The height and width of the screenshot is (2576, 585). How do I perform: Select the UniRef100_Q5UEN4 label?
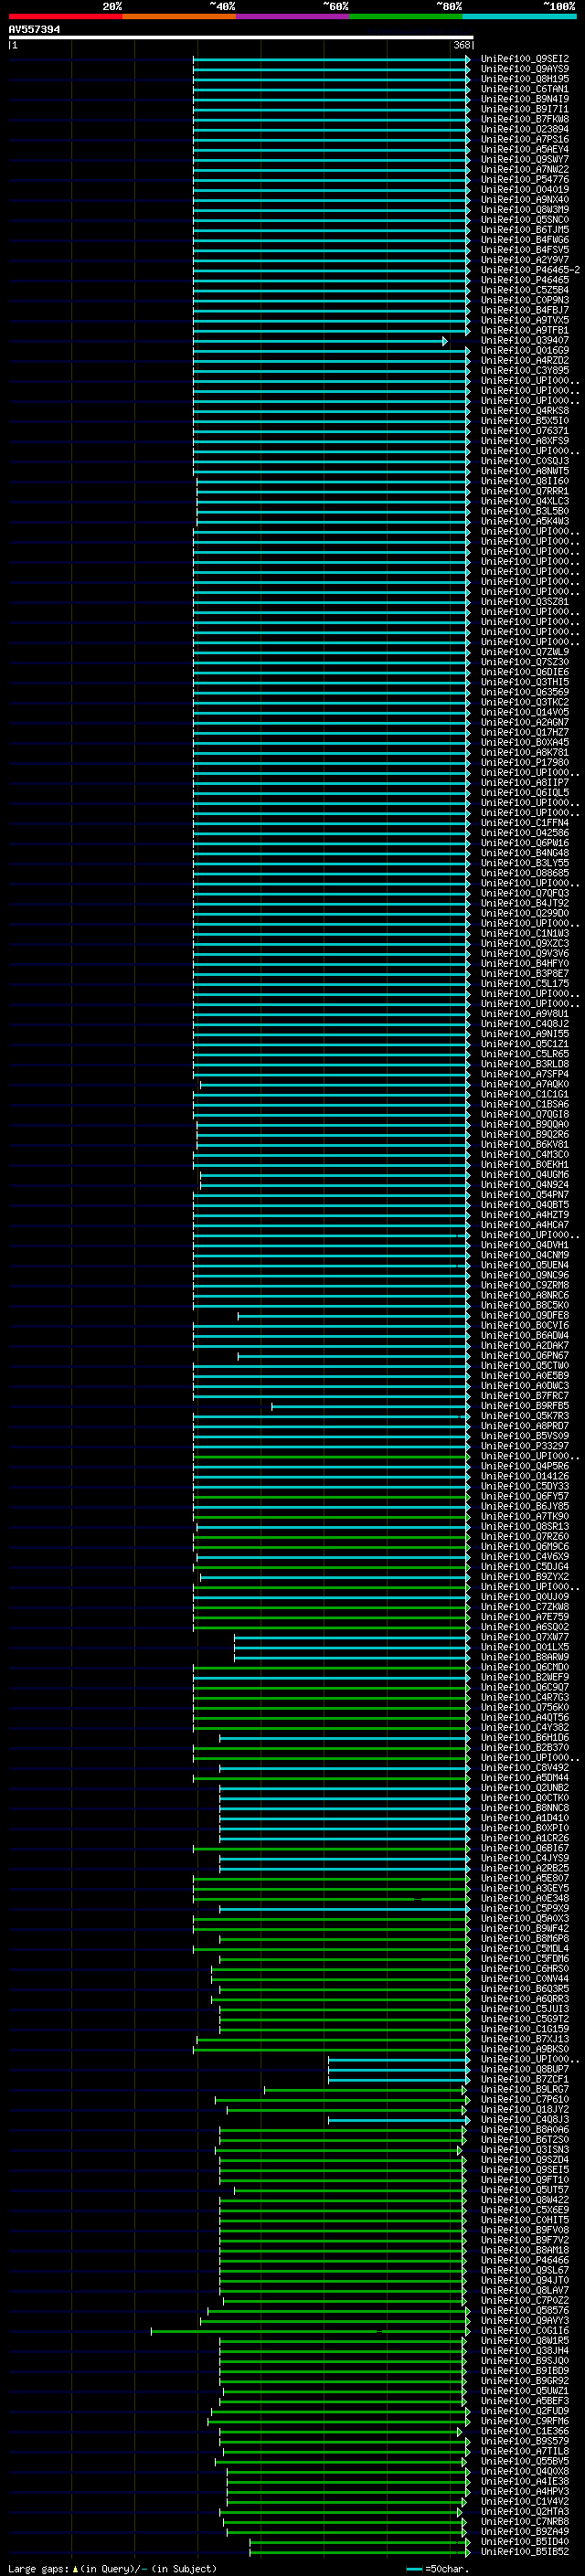click(x=525, y=1266)
